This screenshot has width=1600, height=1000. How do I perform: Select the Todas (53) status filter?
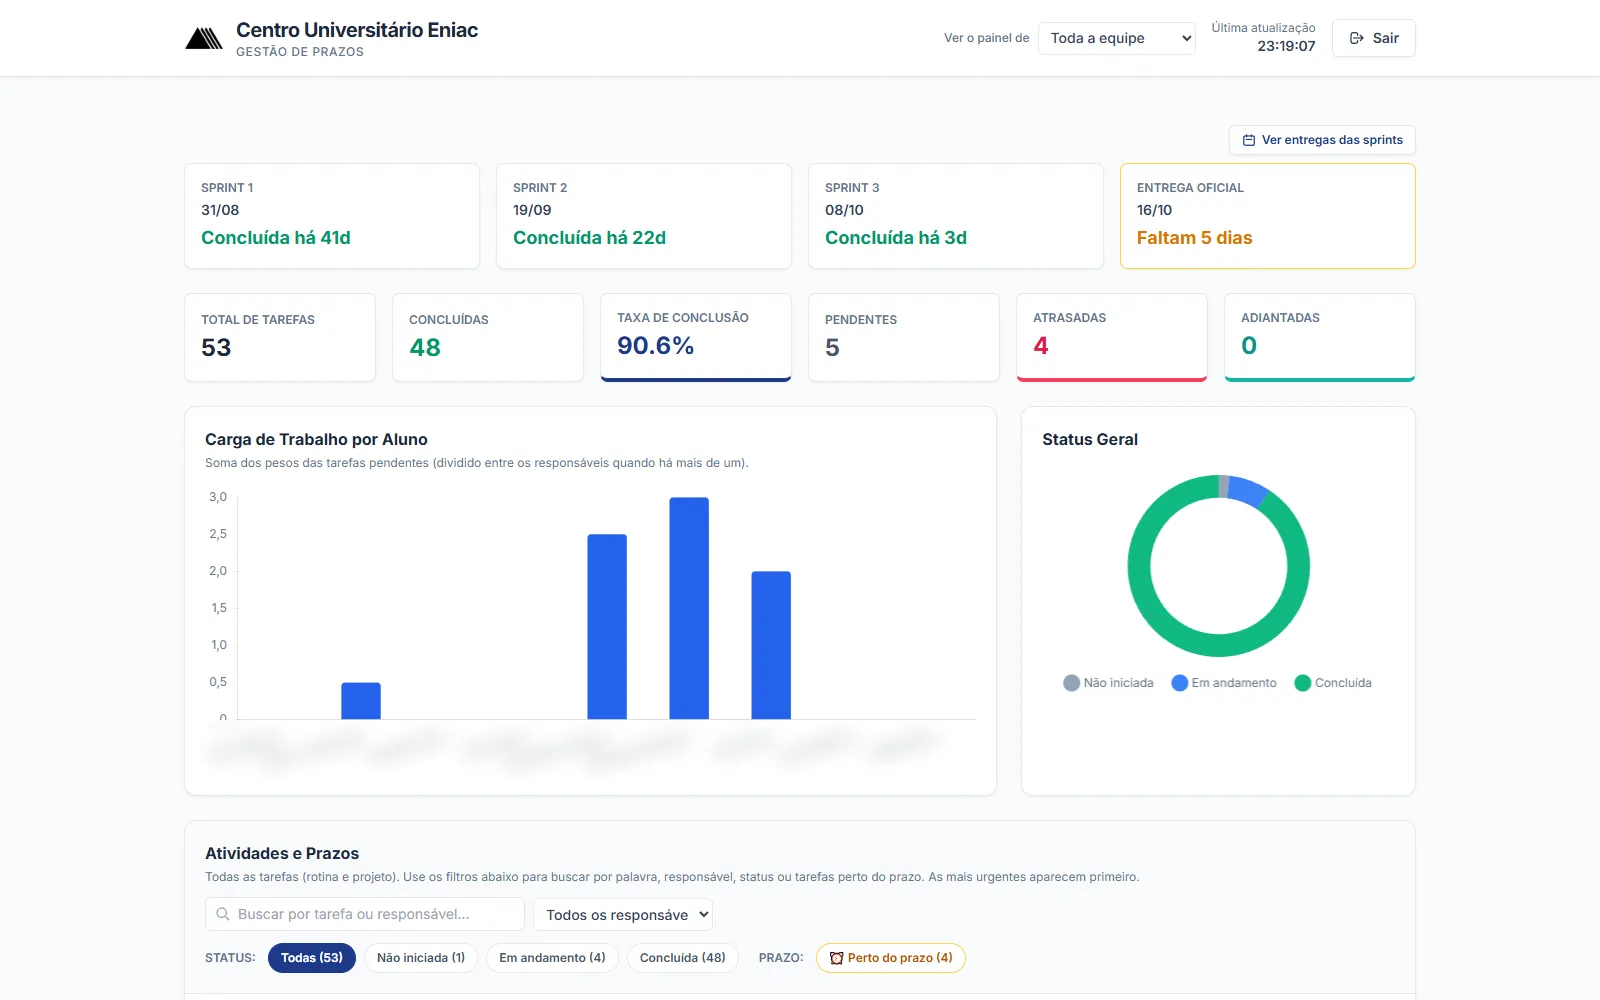coord(312,958)
